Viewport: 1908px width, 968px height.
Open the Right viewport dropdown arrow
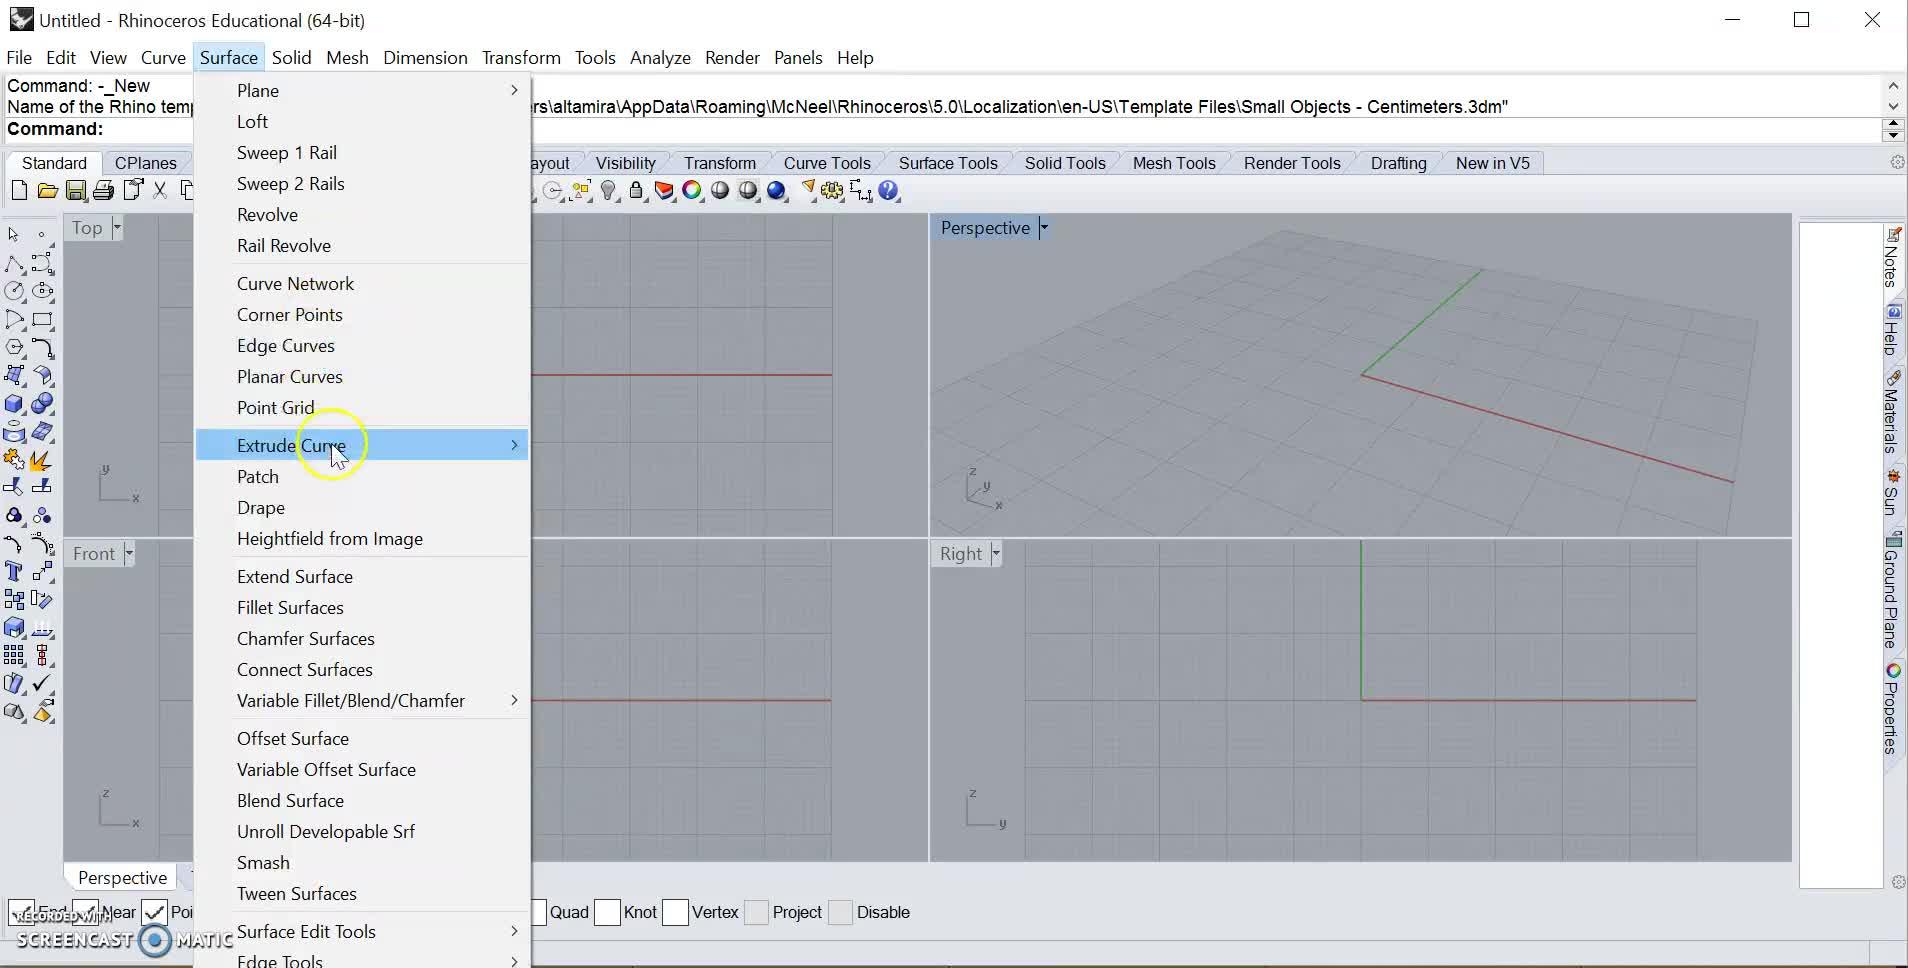click(x=995, y=554)
